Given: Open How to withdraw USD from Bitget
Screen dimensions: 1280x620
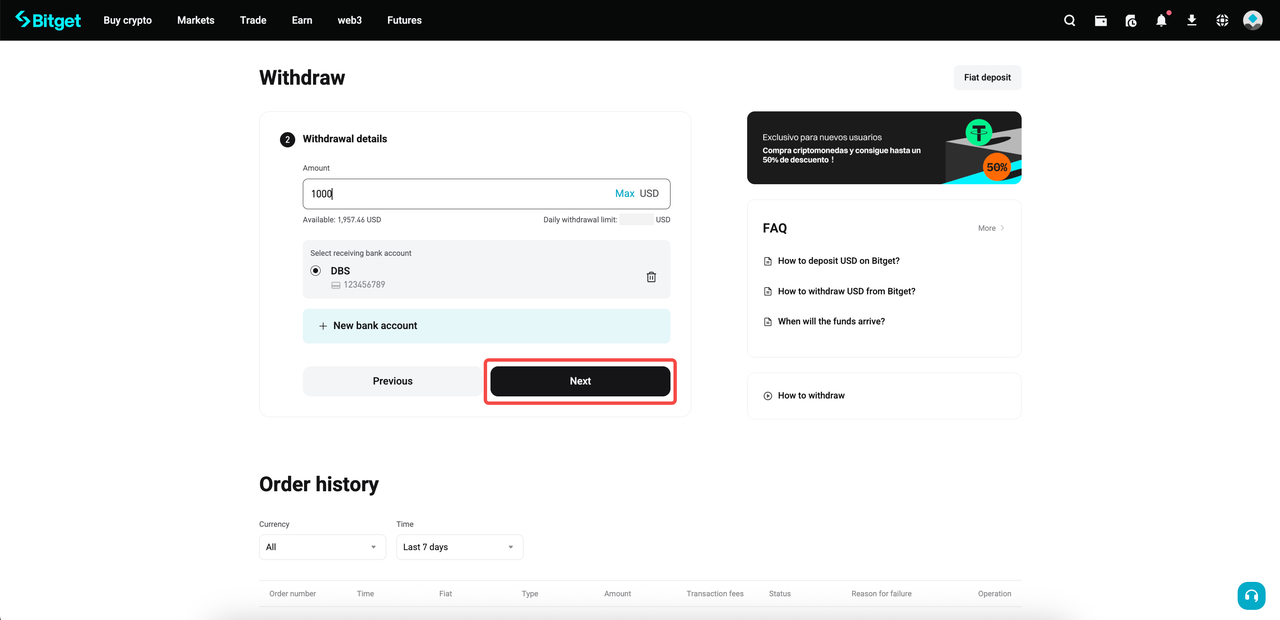Looking at the screenshot, I should (846, 291).
